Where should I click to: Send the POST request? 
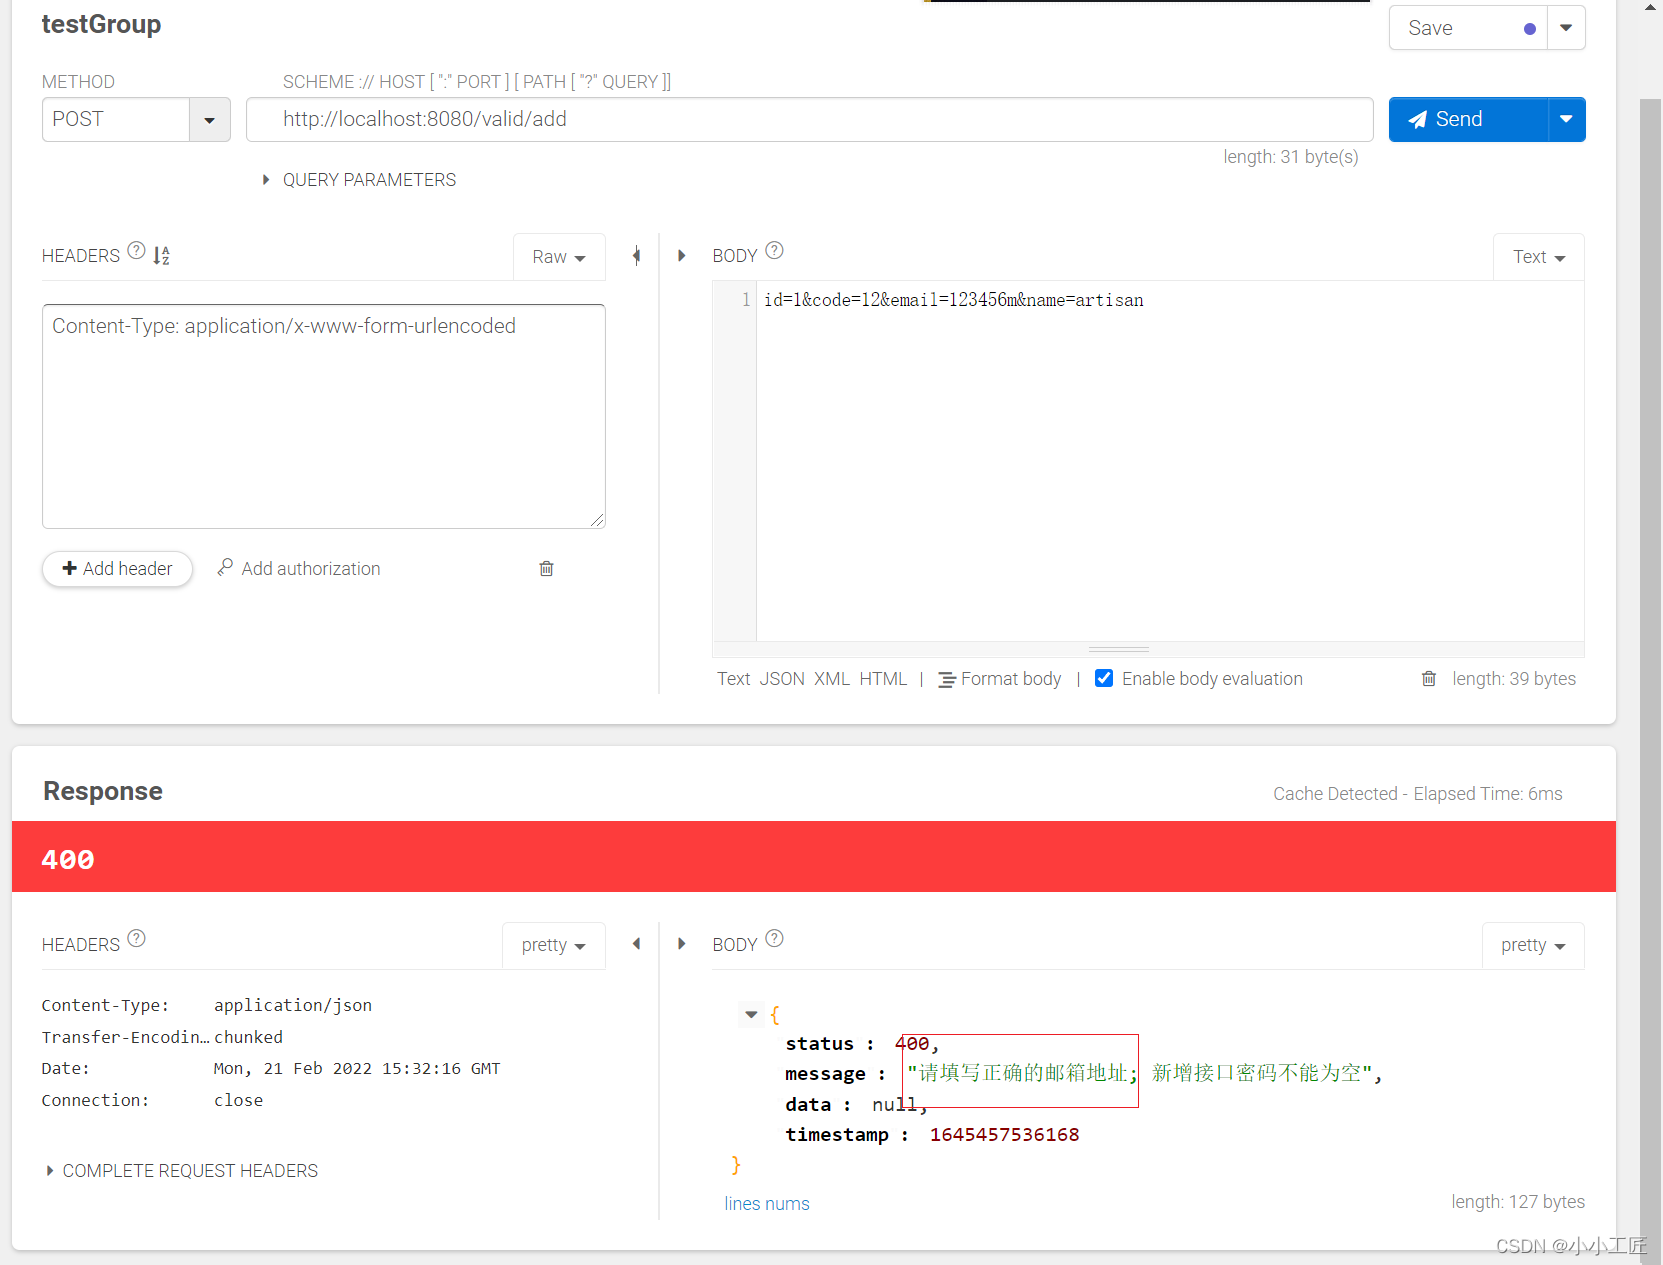click(1467, 120)
